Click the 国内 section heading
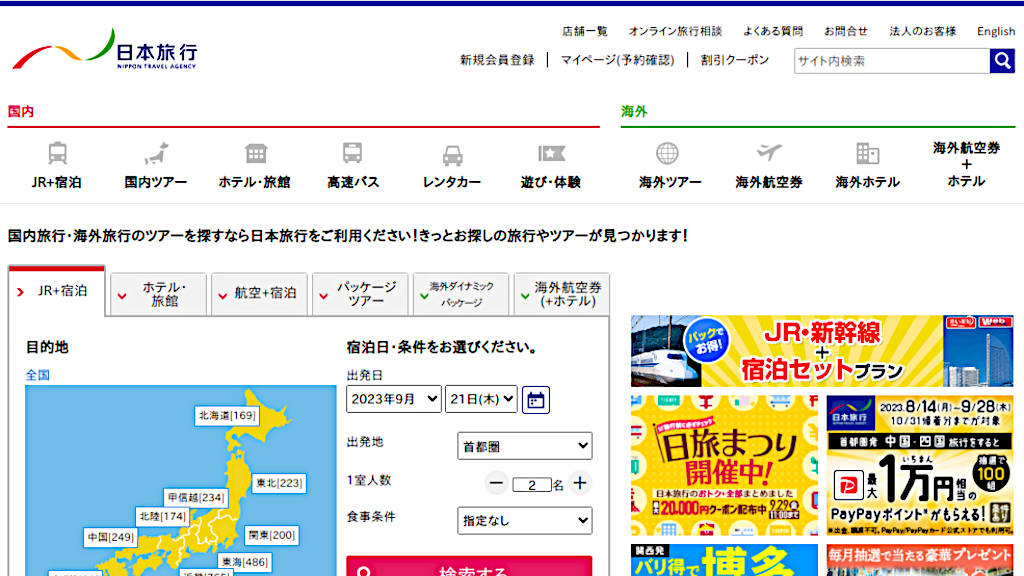Viewport: 1024px width, 576px height. pyautogui.click(x=21, y=112)
